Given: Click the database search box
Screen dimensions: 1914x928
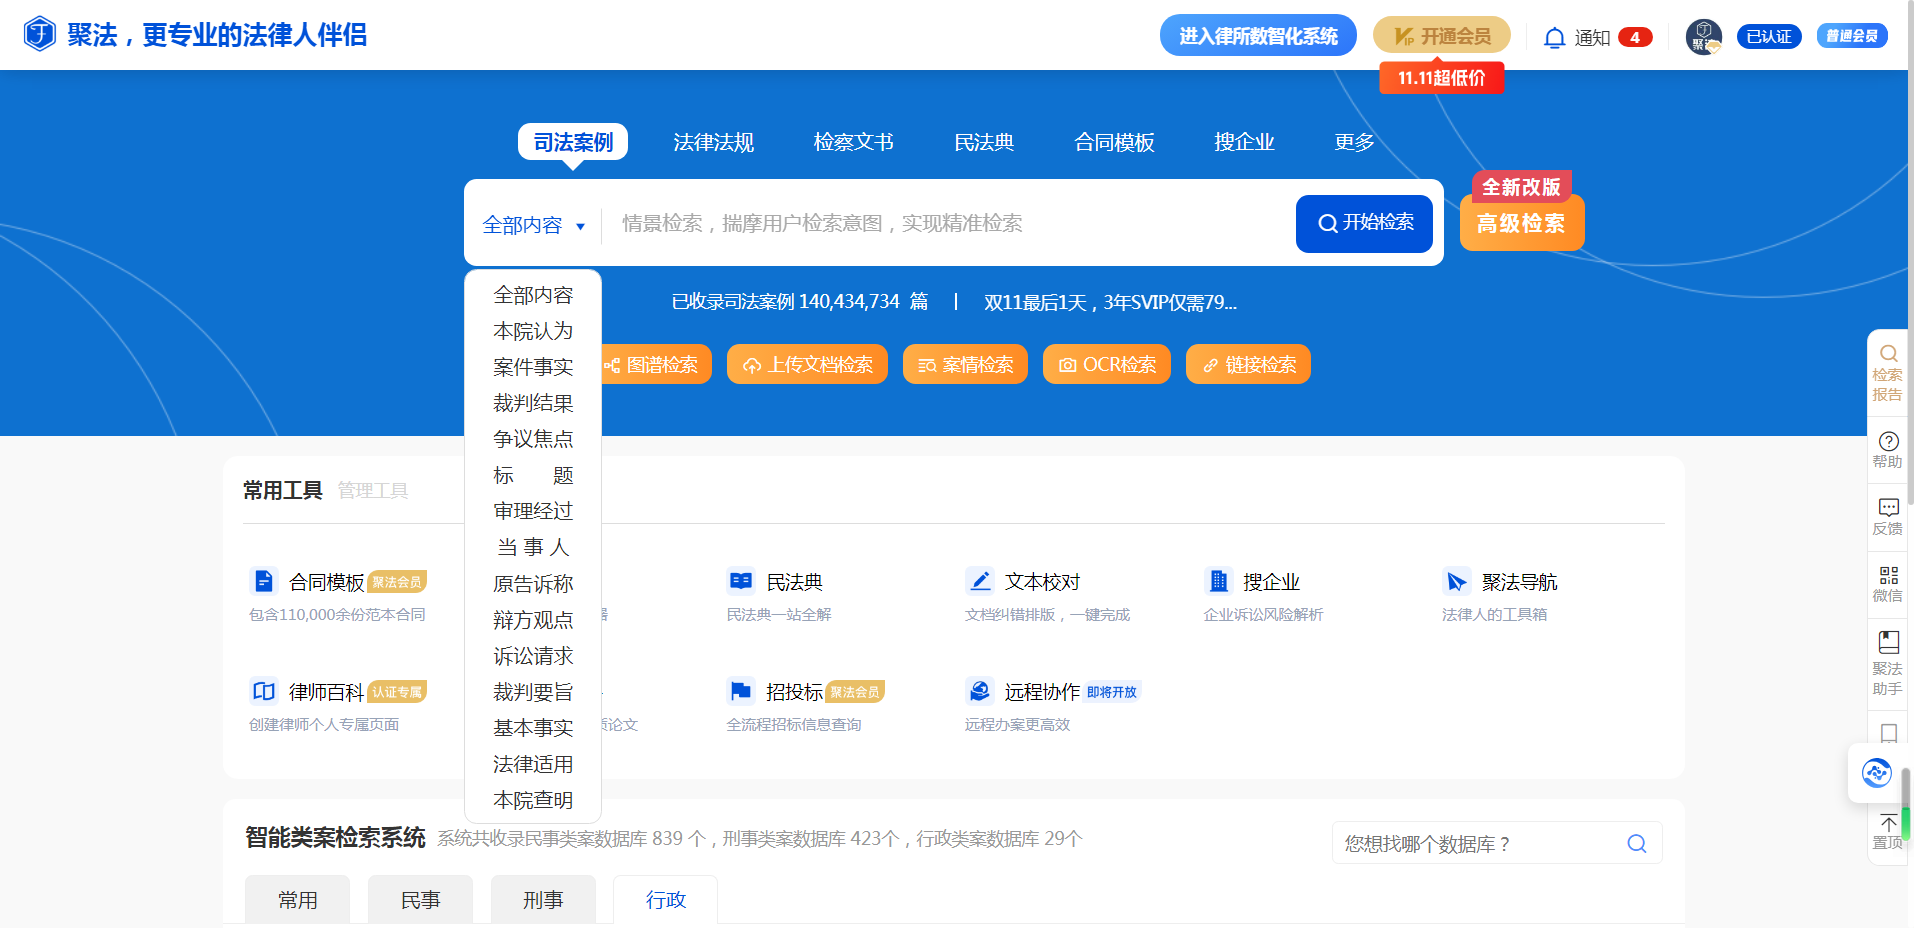Looking at the screenshot, I should [x=1480, y=844].
